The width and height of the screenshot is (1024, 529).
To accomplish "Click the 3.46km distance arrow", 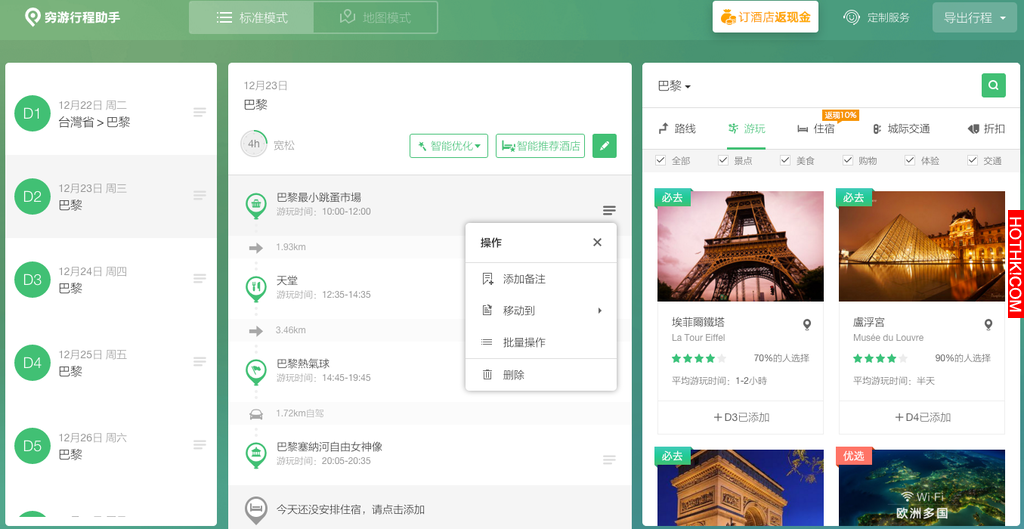I will point(256,330).
